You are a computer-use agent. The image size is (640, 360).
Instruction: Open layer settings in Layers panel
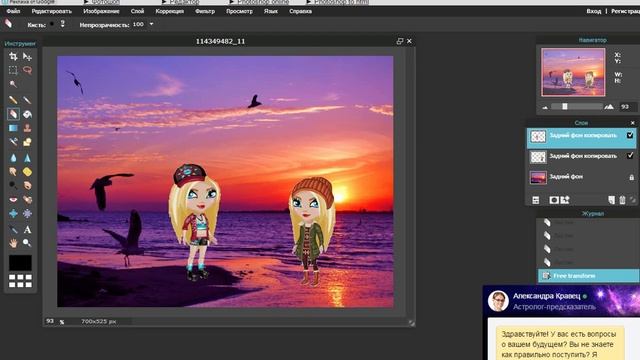point(536,200)
